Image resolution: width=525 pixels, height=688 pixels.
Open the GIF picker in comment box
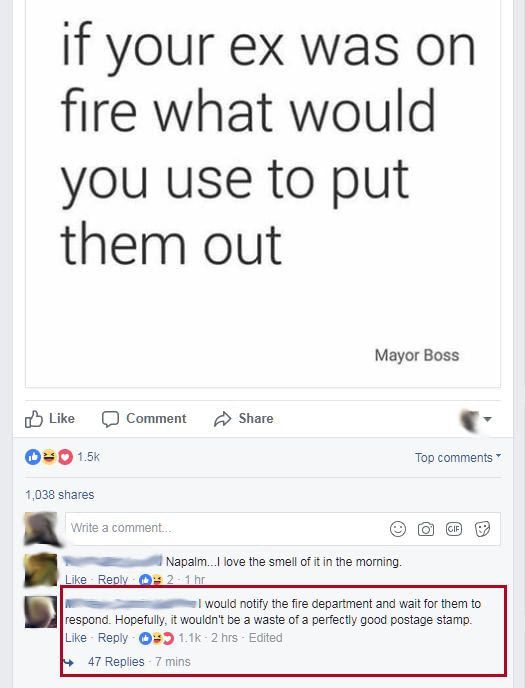coord(454,529)
